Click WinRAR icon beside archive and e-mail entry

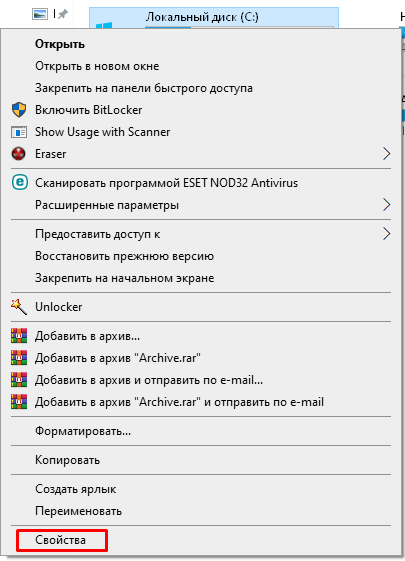pyautogui.click(x=19, y=380)
